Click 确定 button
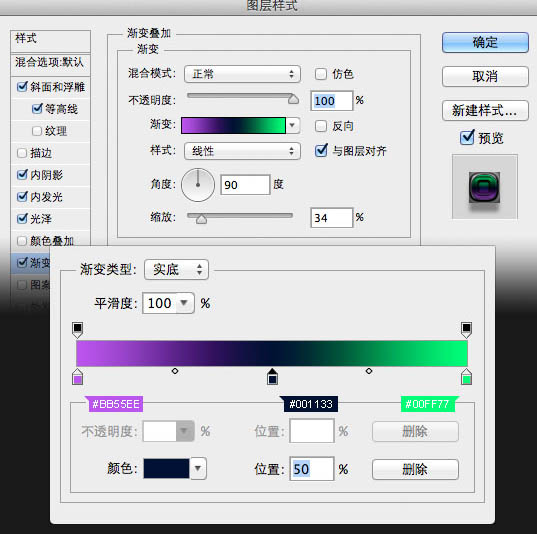537x534 pixels. pyautogui.click(x=485, y=42)
